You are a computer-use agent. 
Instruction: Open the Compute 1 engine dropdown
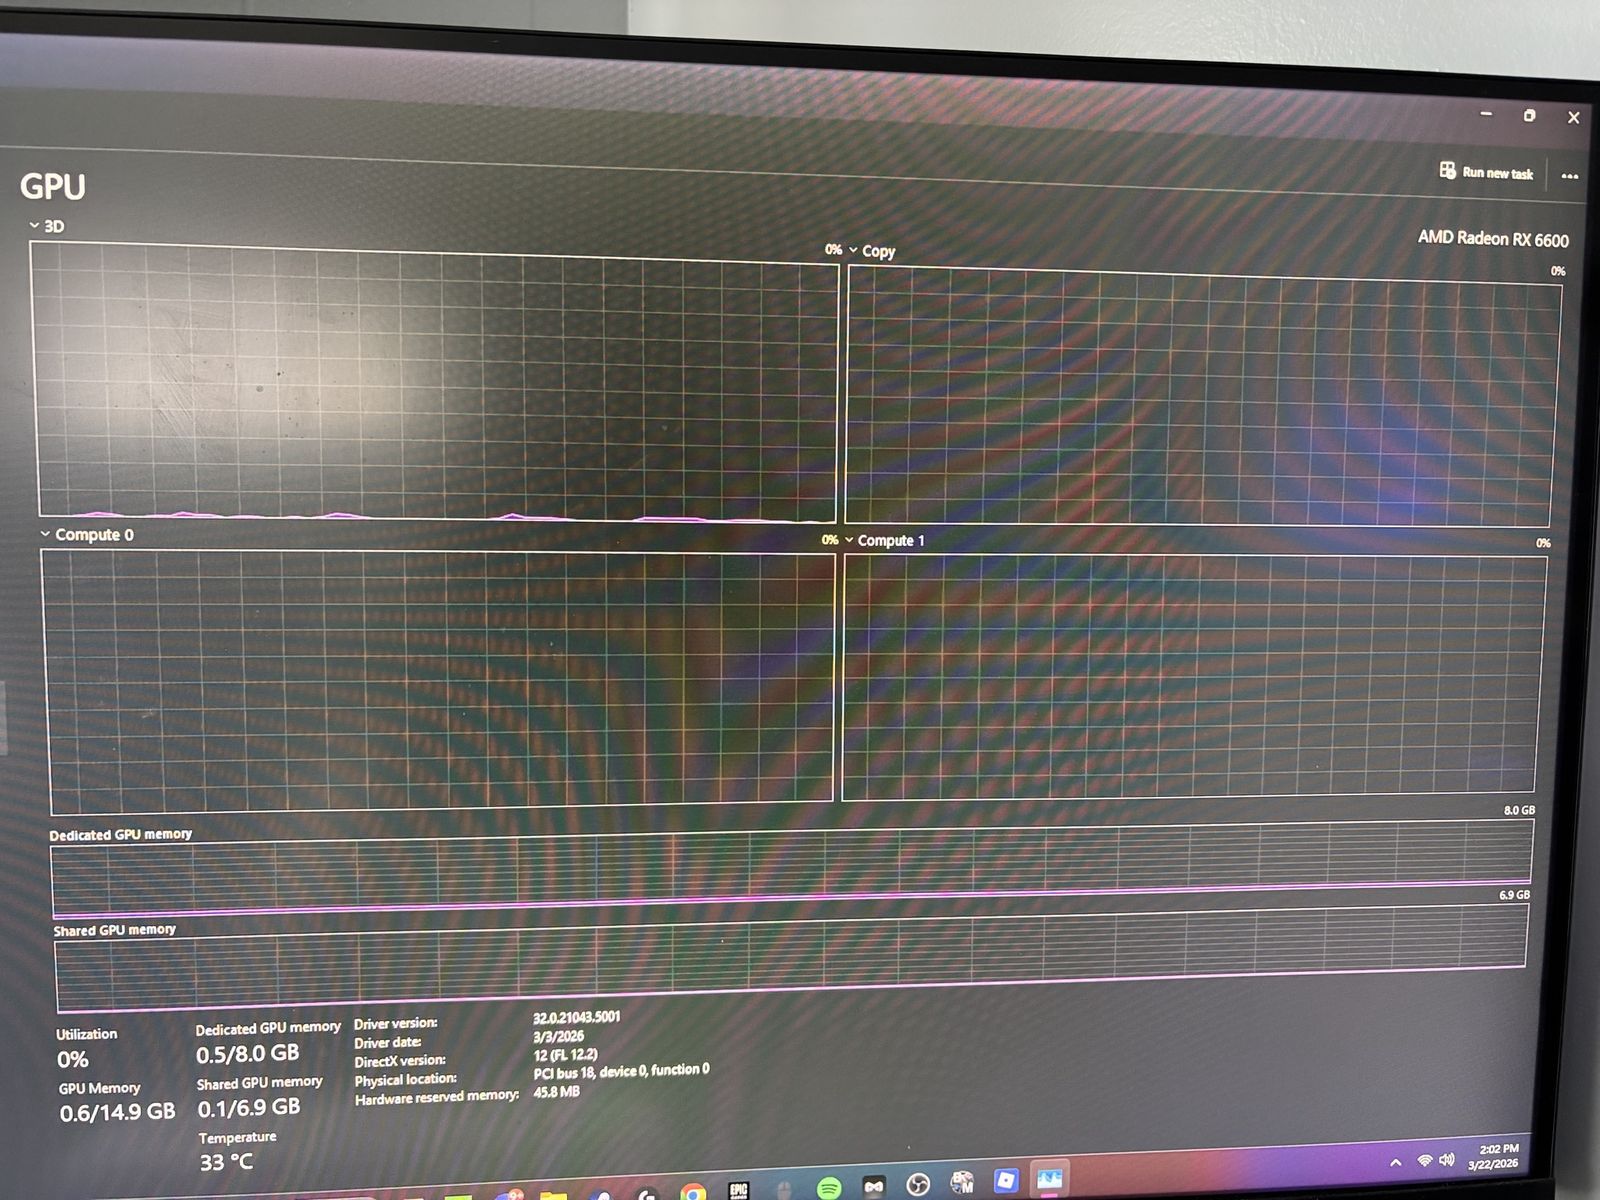pyautogui.click(x=850, y=540)
